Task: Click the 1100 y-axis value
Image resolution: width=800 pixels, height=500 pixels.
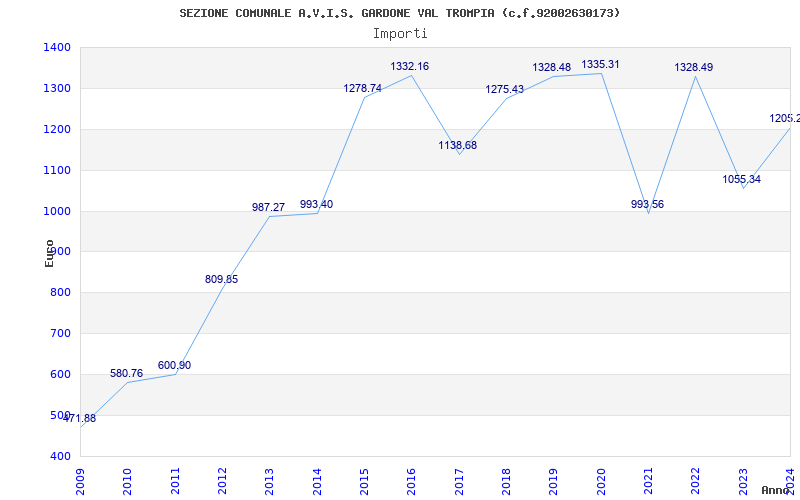Action: tap(57, 170)
